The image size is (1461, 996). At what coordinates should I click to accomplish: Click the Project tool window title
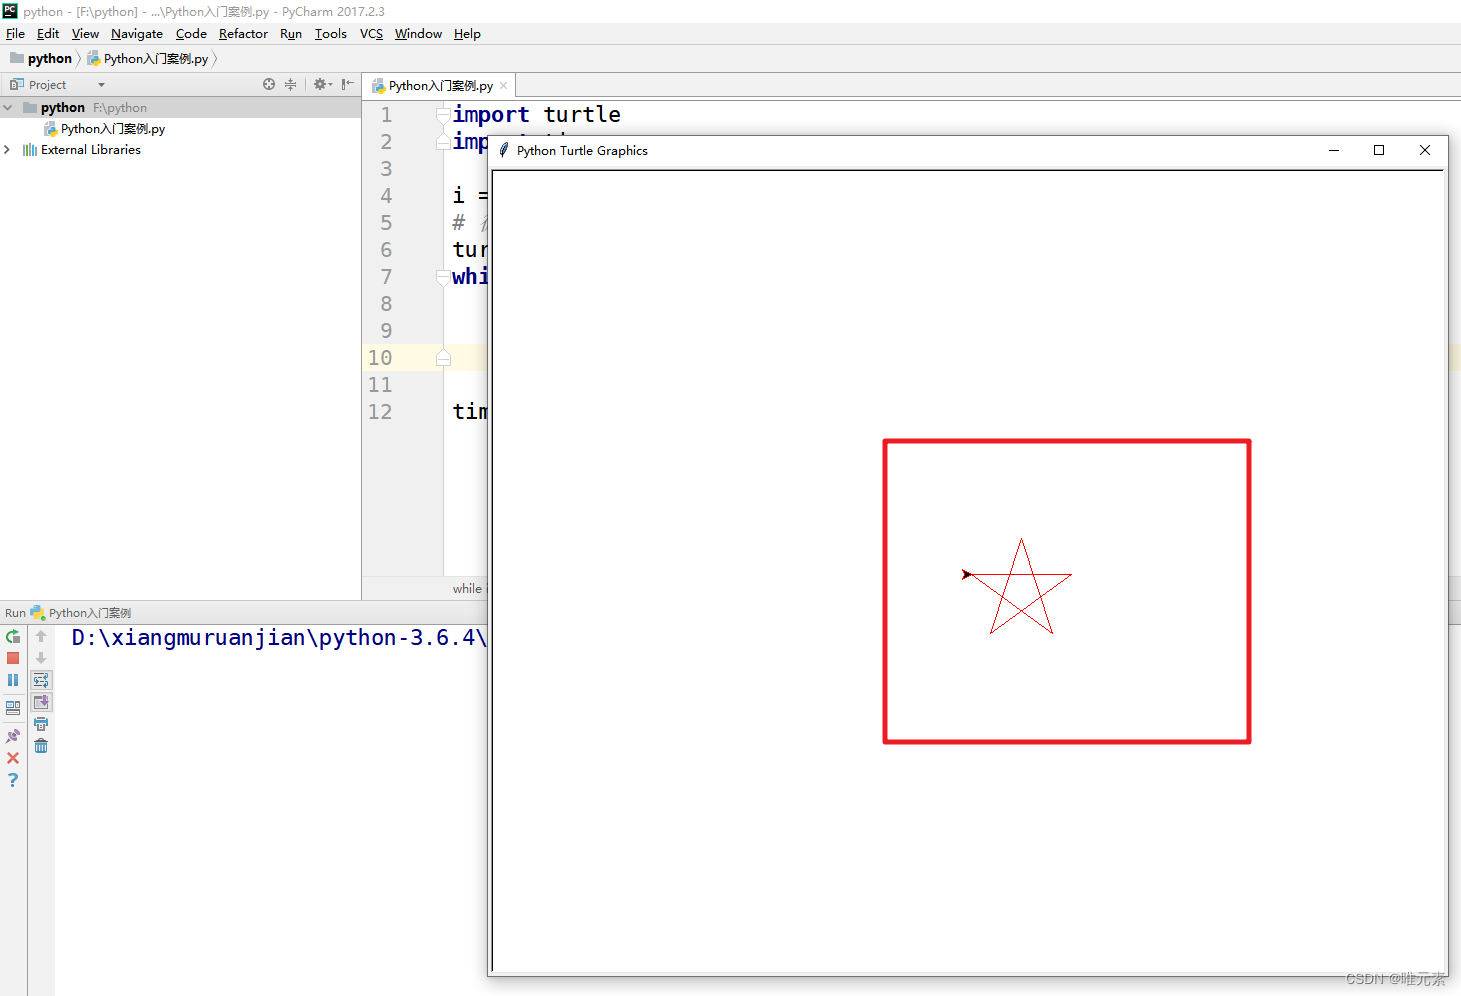[47, 85]
